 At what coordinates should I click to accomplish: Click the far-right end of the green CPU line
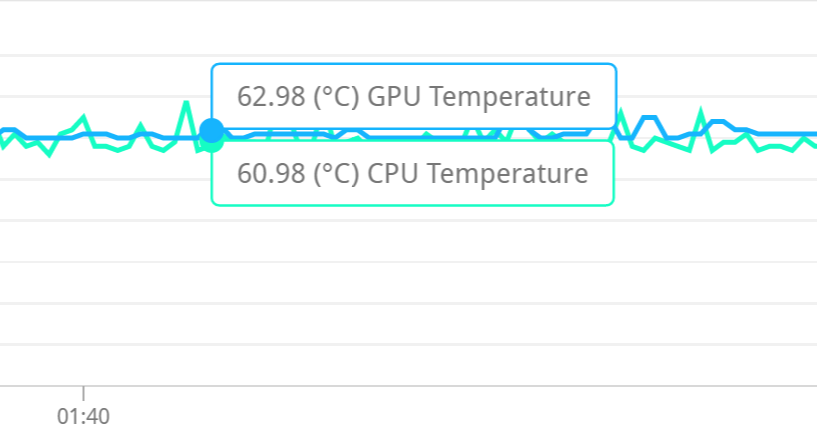(x=814, y=146)
